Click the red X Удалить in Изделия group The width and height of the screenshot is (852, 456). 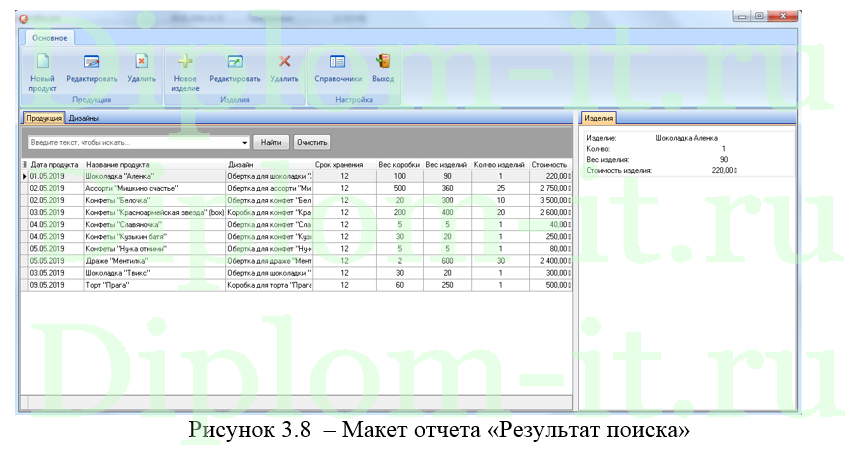click(284, 61)
